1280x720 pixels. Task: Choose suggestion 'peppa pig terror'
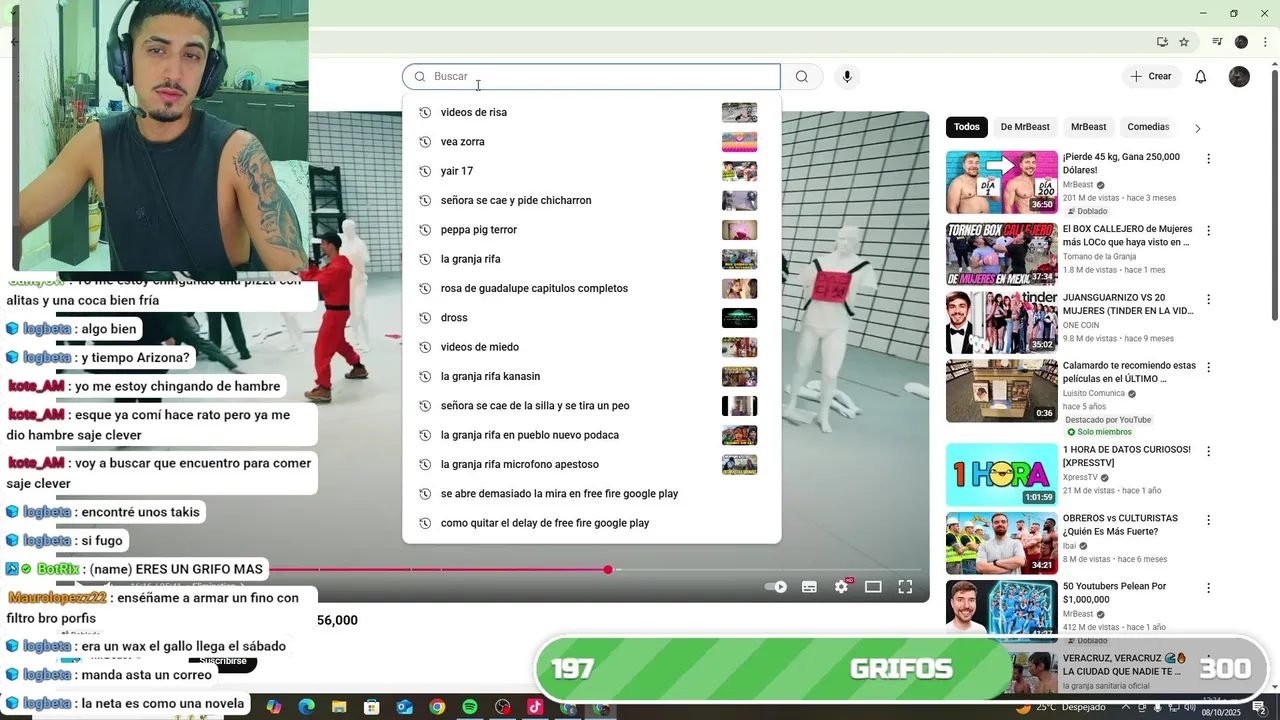[x=592, y=230]
